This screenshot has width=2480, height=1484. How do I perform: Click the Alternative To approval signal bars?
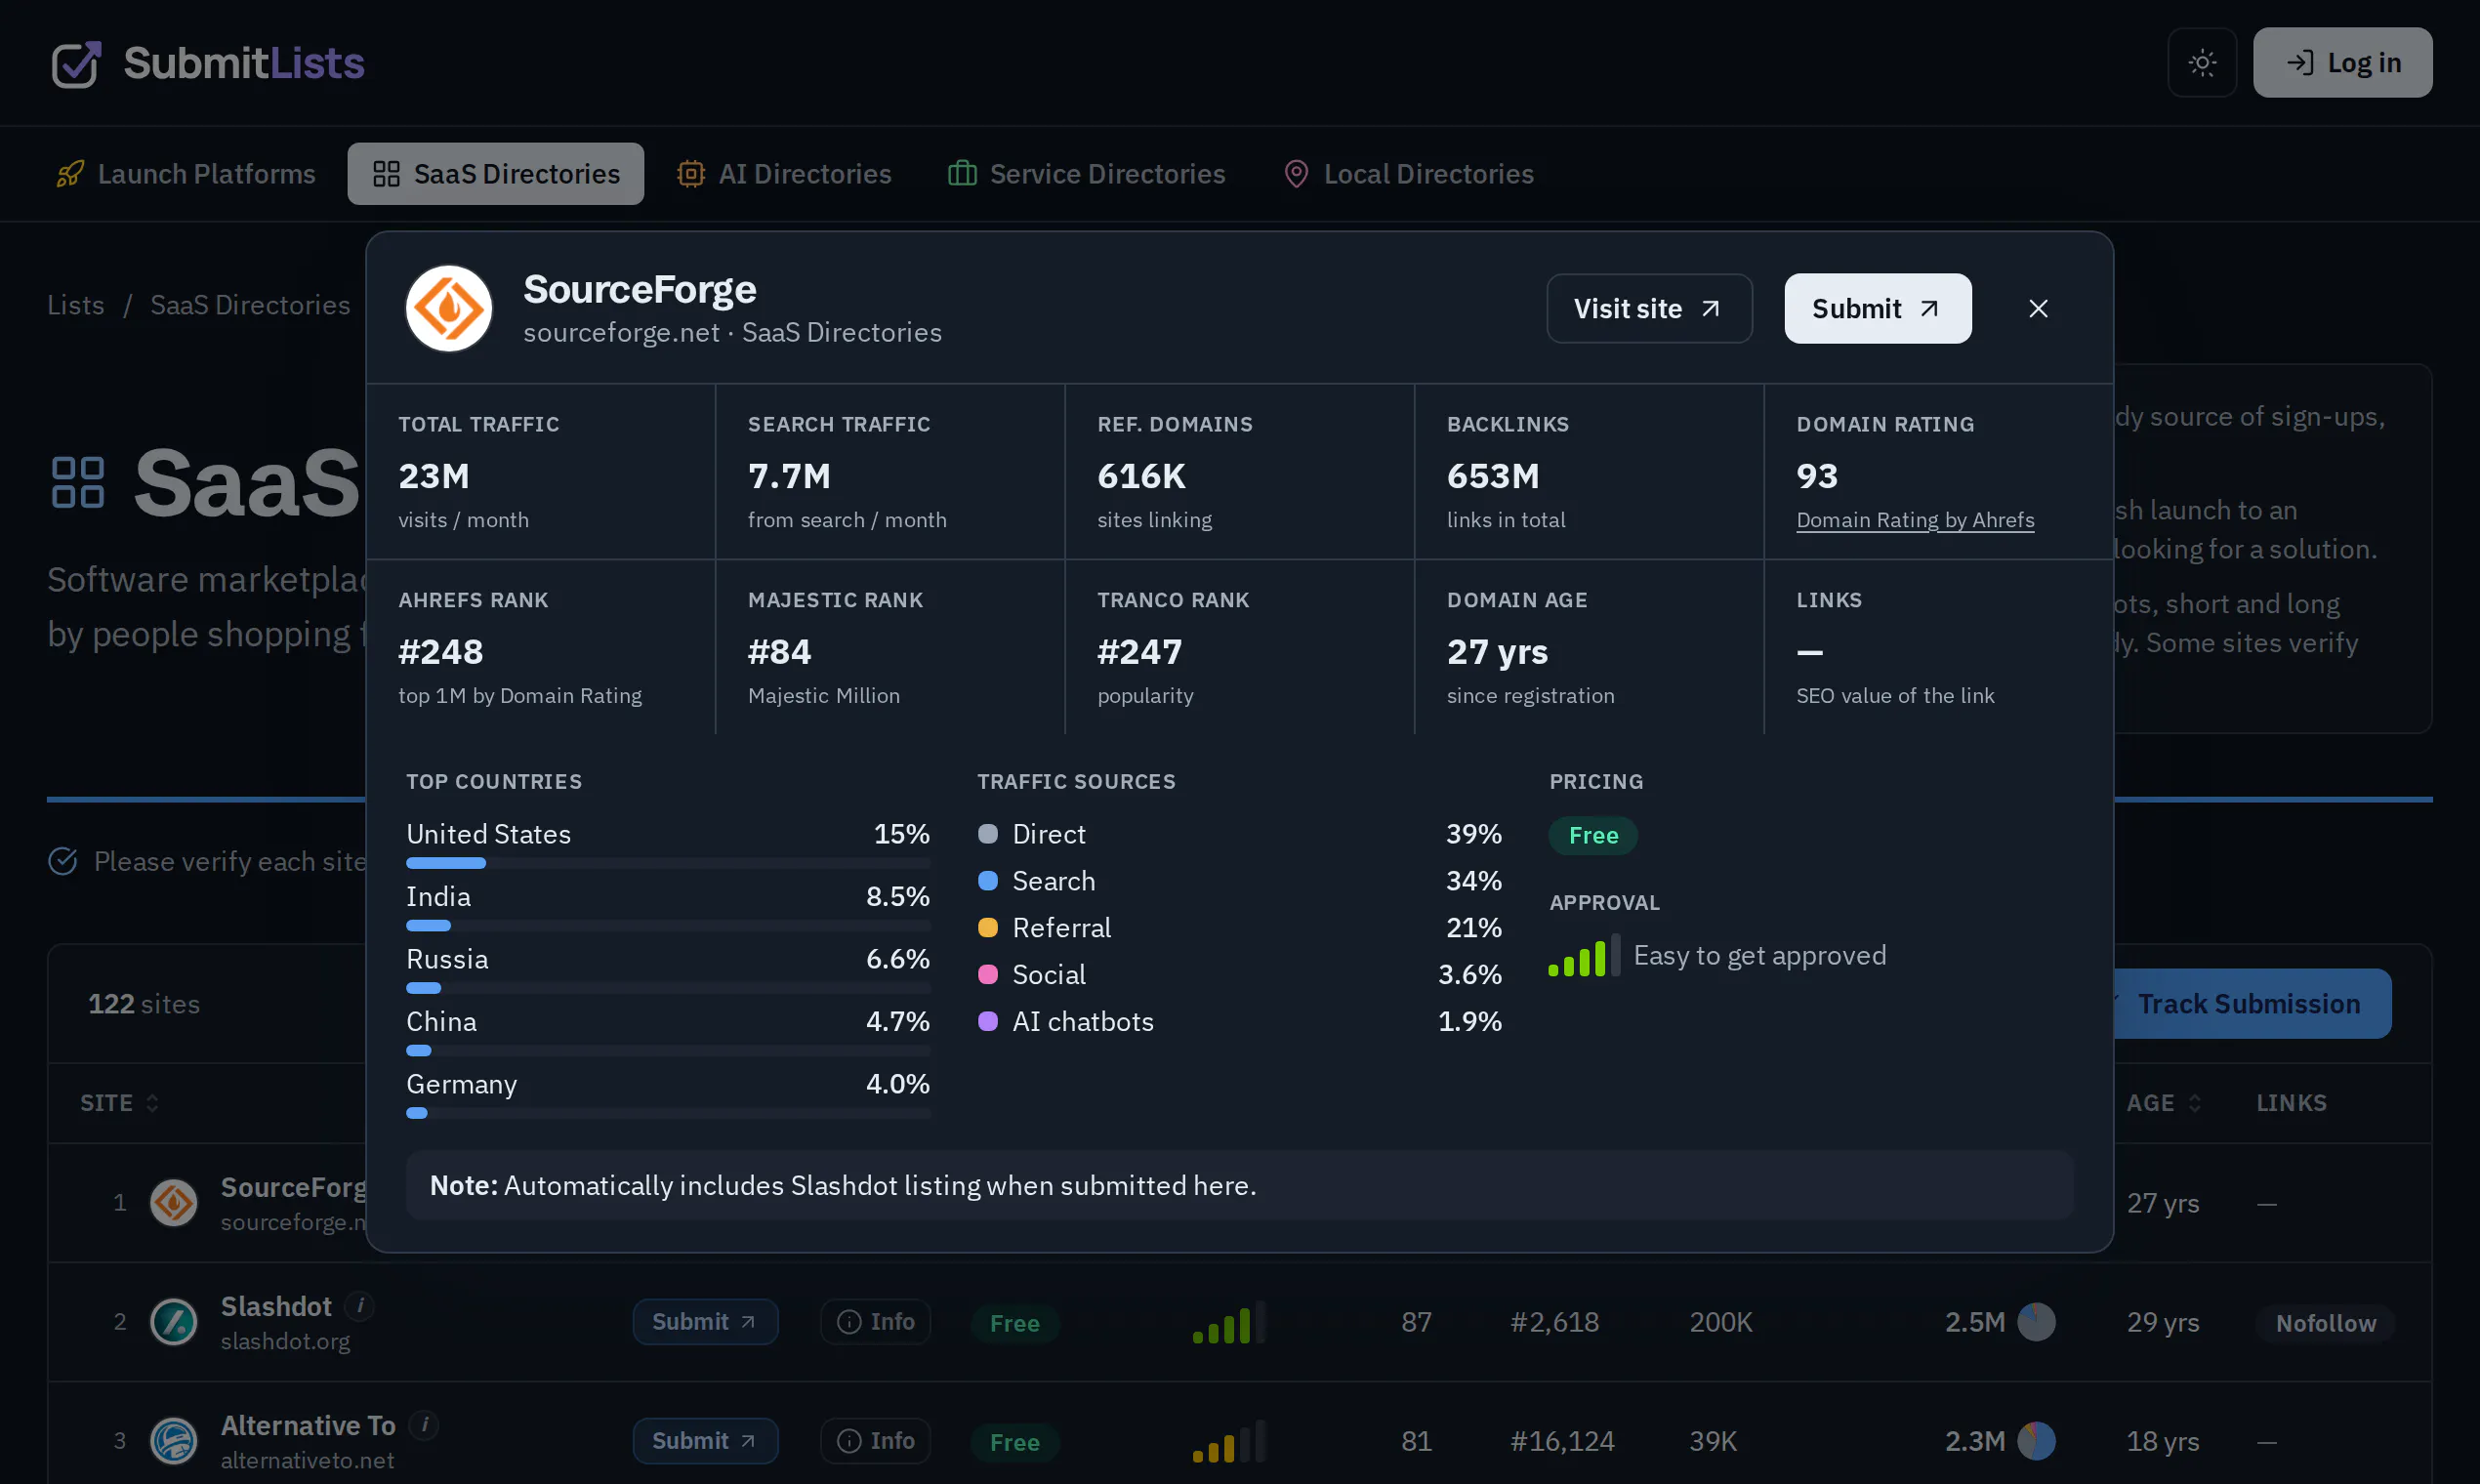pyautogui.click(x=1229, y=1441)
